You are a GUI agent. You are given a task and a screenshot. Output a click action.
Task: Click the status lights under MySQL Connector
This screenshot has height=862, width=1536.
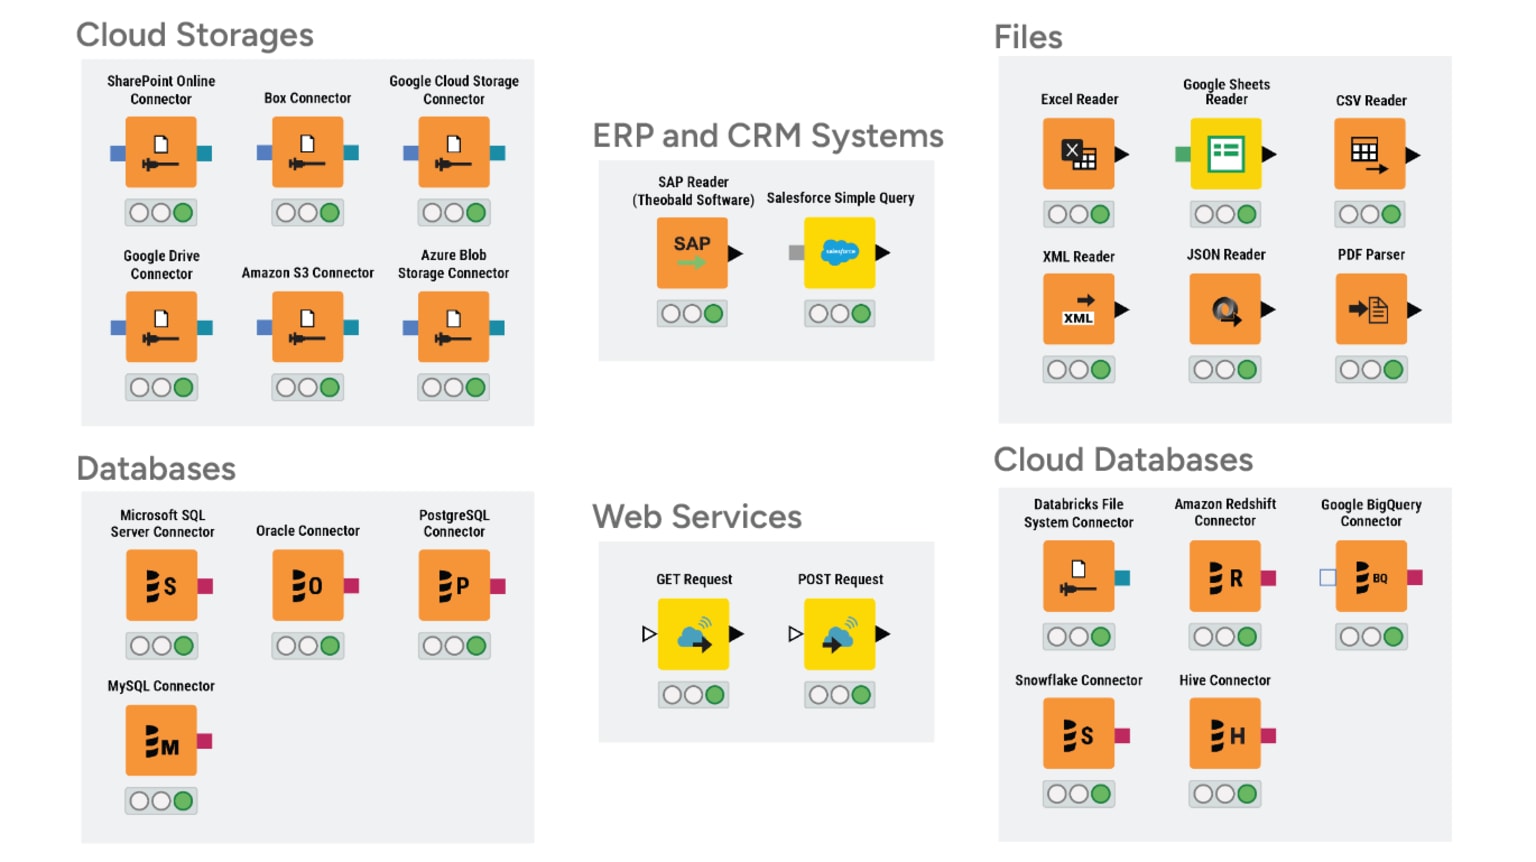(x=161, y=801)
